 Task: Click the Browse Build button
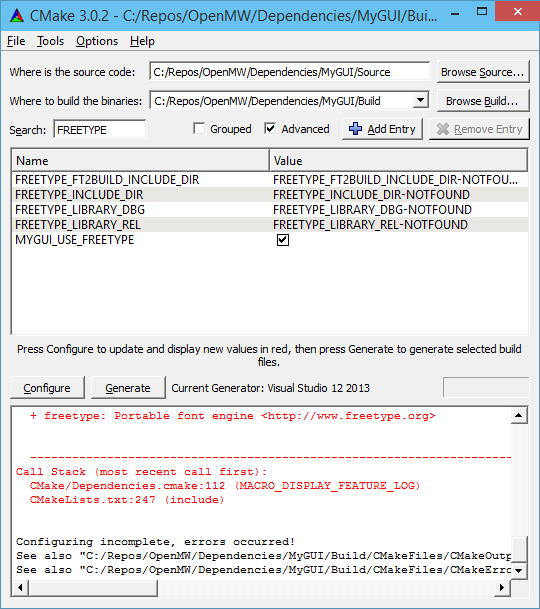(483, 101)
